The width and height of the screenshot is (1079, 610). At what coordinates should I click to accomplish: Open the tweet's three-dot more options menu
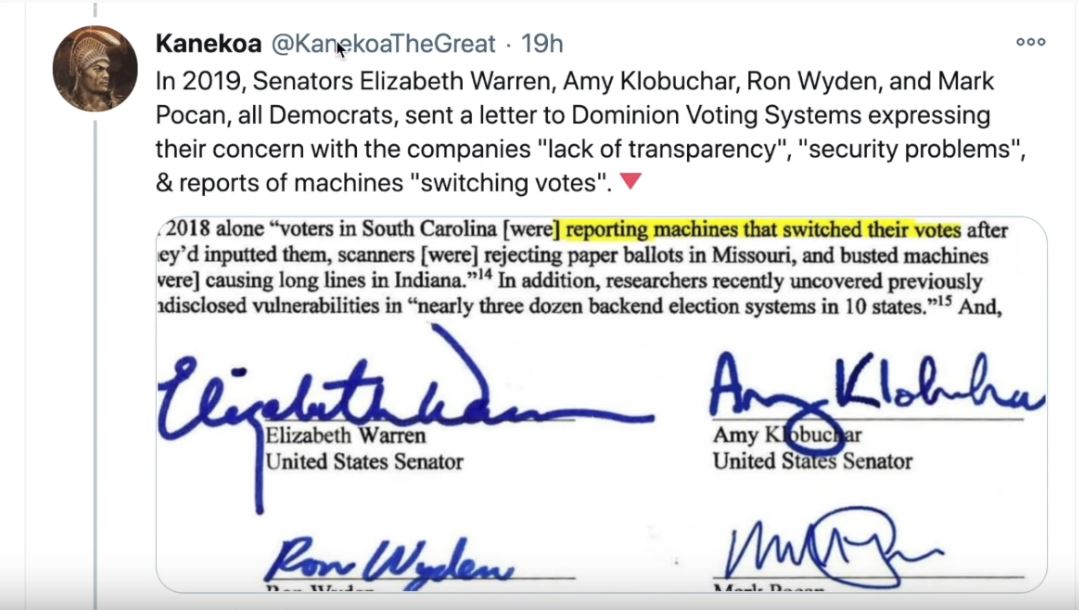coord(1031,42)
